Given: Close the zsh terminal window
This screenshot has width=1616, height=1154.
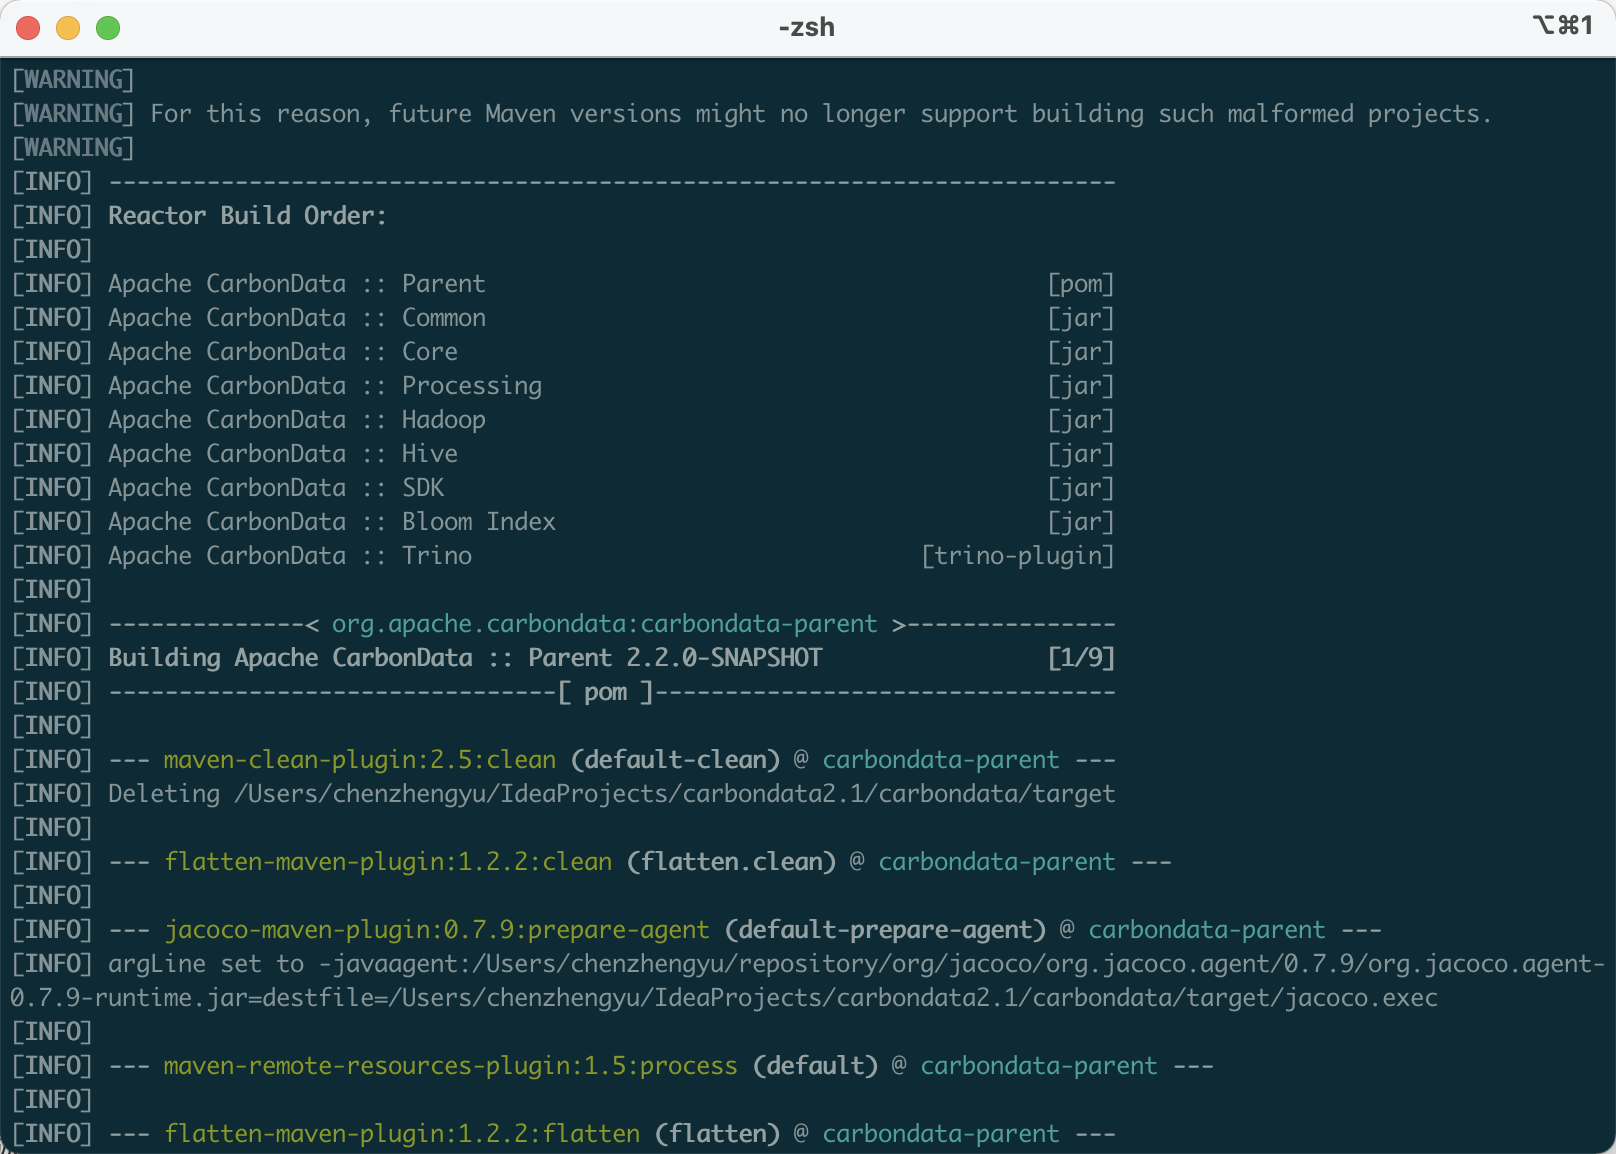Looking at the screenshot, I should [28, 28].
